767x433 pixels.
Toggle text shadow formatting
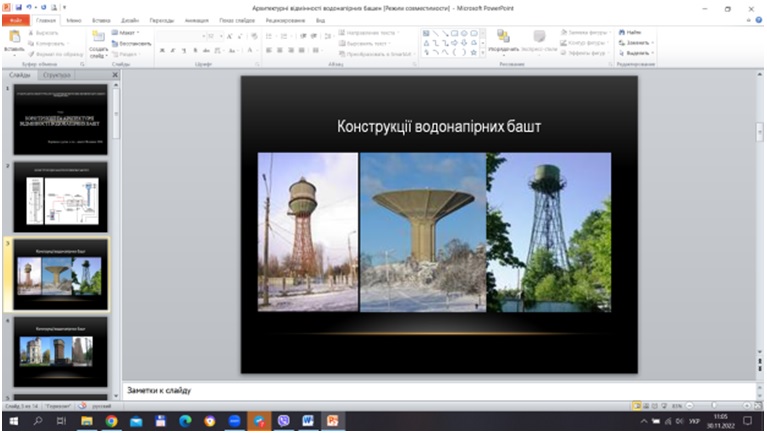[195, 50]
